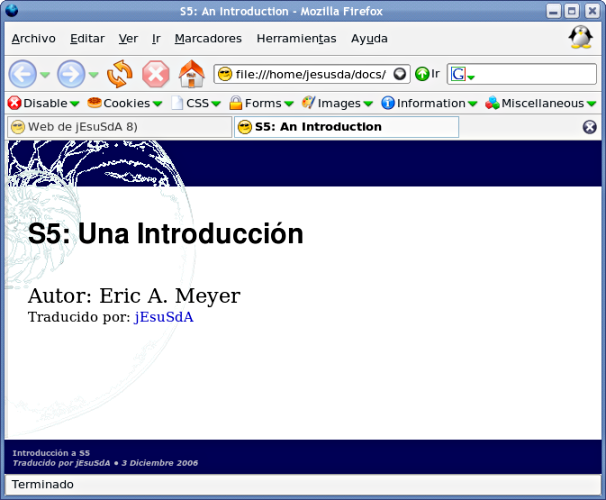Expand the Cookies developer toolbar menu
The image size is (606, 500).
click(157, 104)
